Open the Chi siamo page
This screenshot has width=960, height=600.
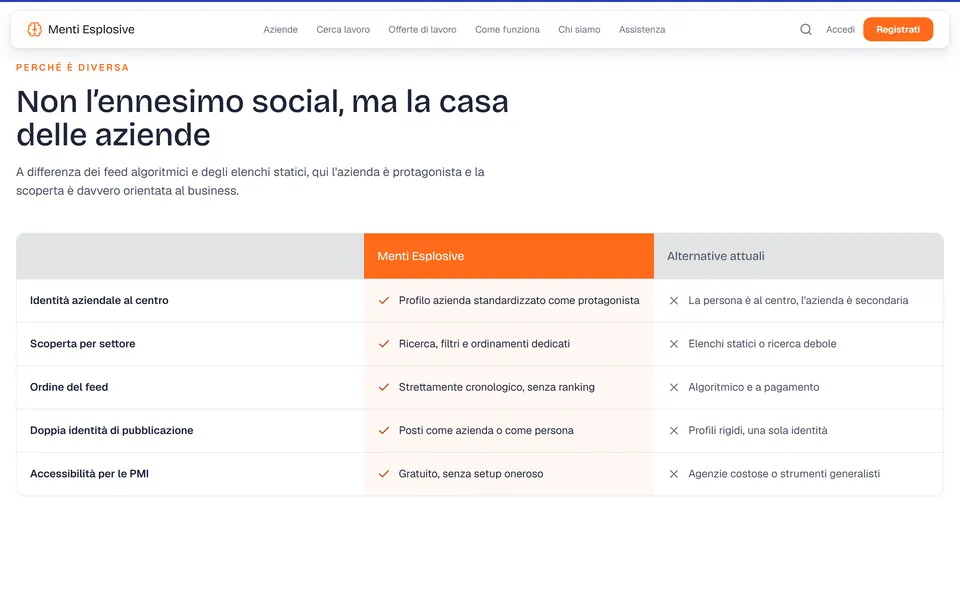pyautogui.click(x=579, y=29)
